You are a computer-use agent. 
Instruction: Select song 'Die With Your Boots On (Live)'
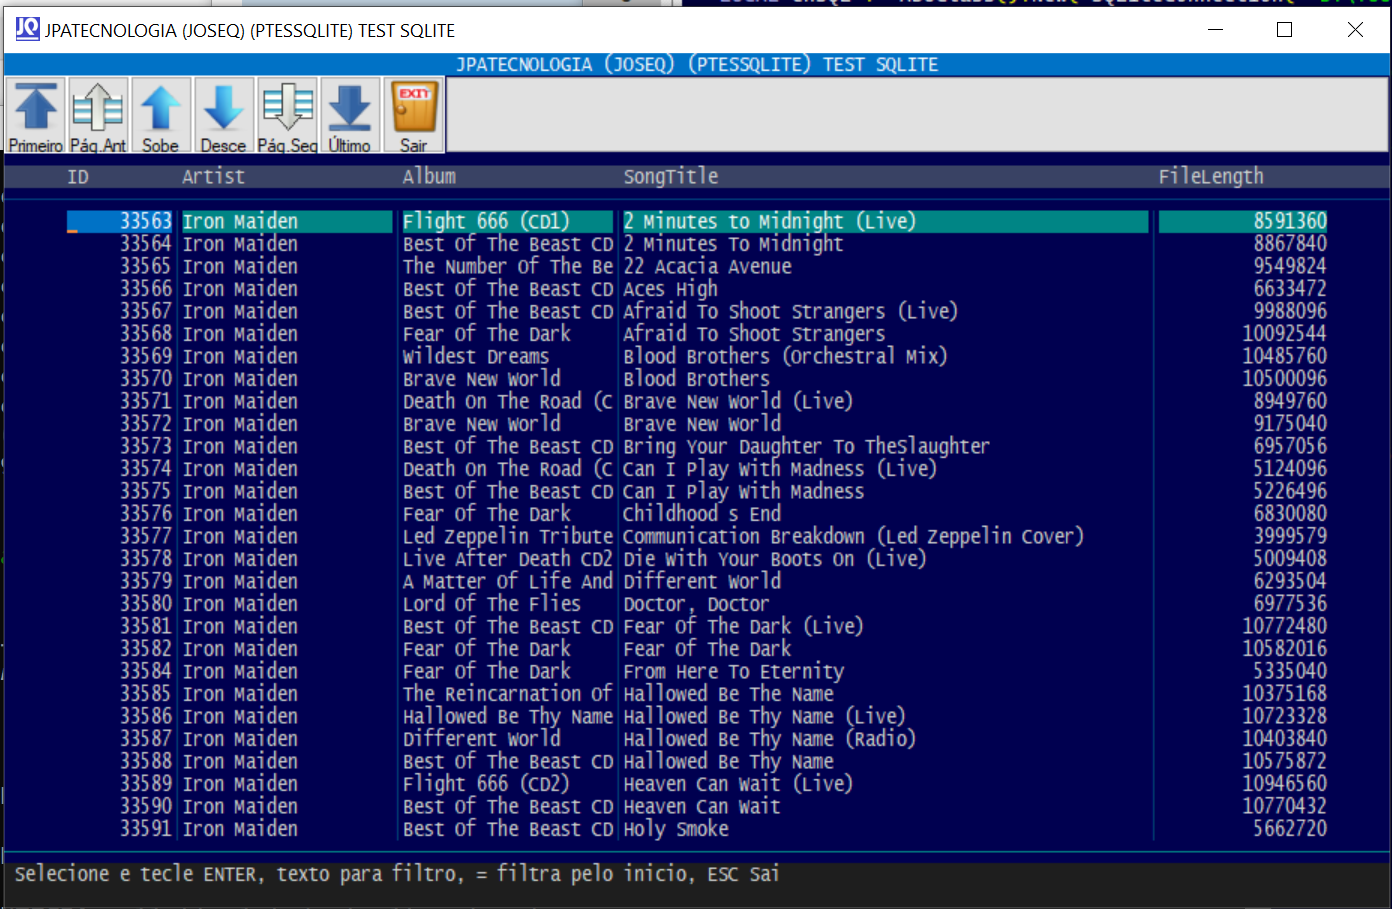click(x=775, y=559)
